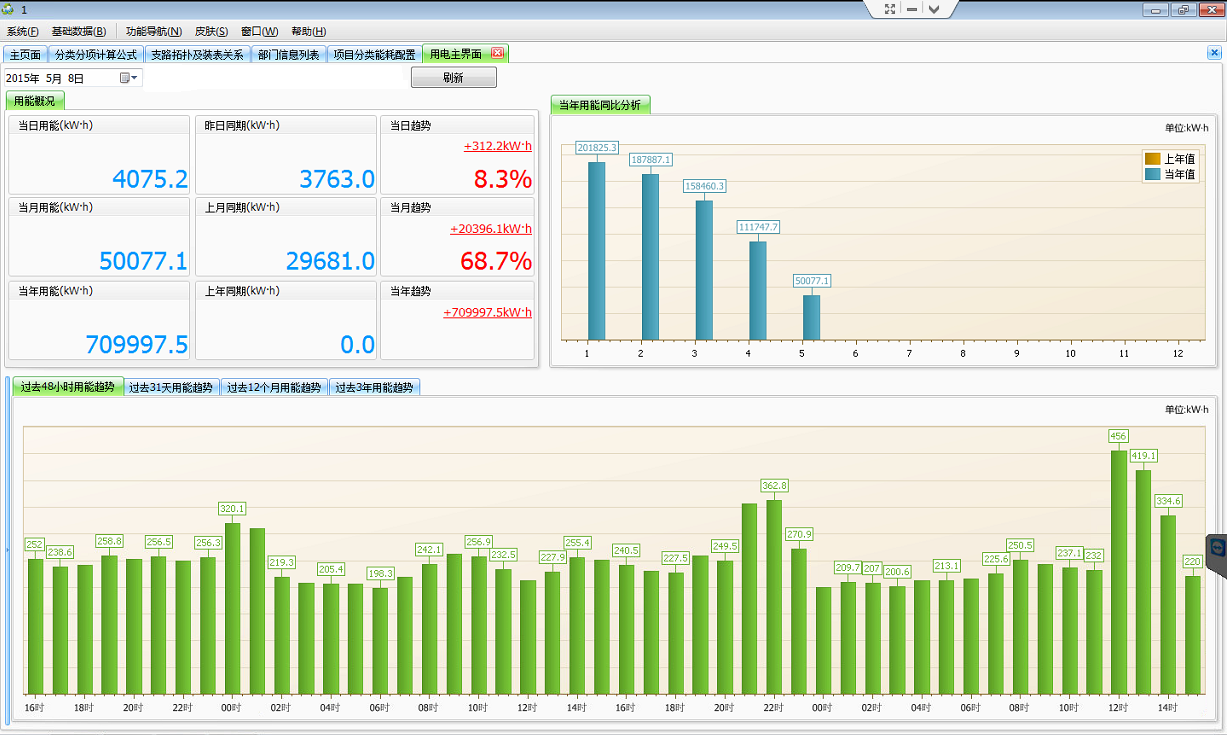Select the 过去31天用能趋势 tab
1227x735 pixels.
pyautogui.click(x=171, y=388)
